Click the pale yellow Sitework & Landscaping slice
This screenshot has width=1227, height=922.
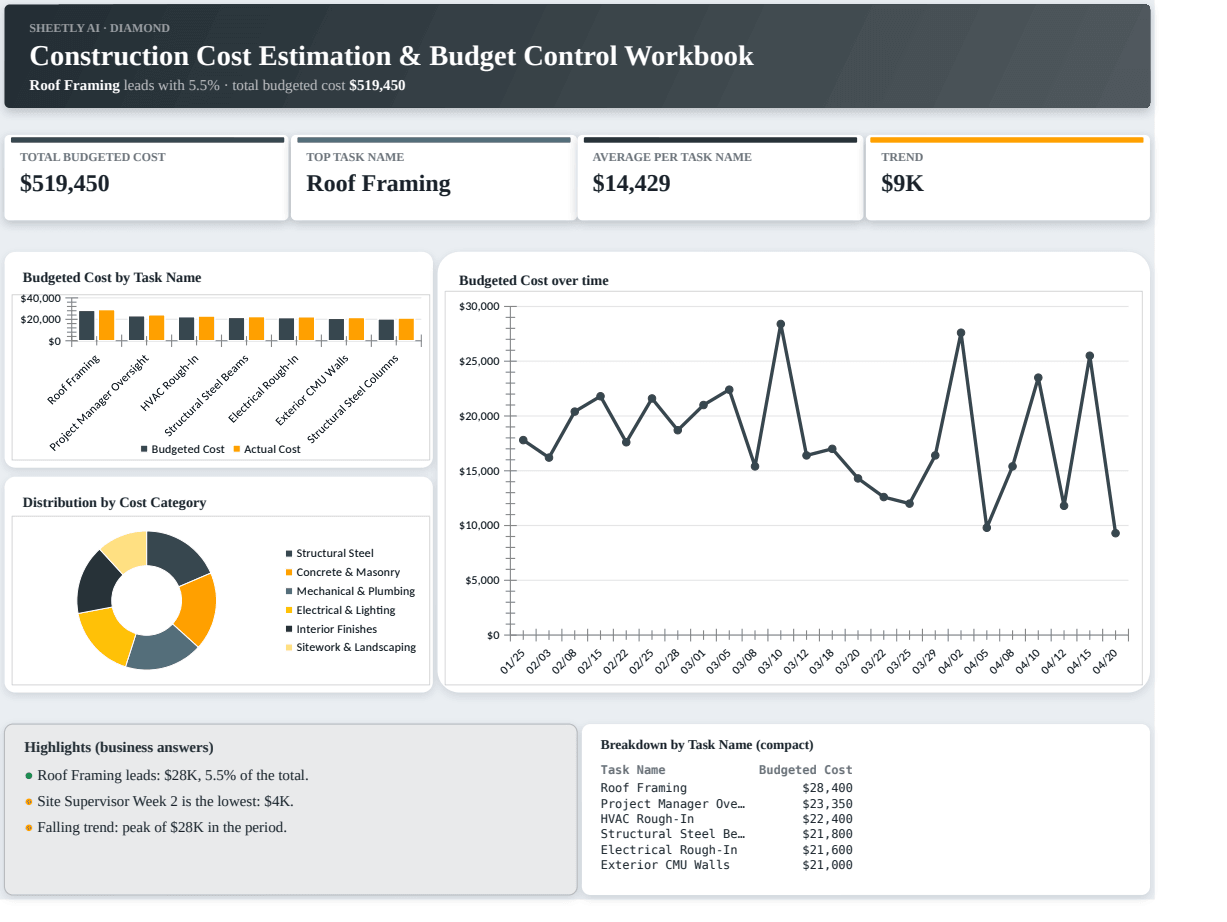point(127,551)
